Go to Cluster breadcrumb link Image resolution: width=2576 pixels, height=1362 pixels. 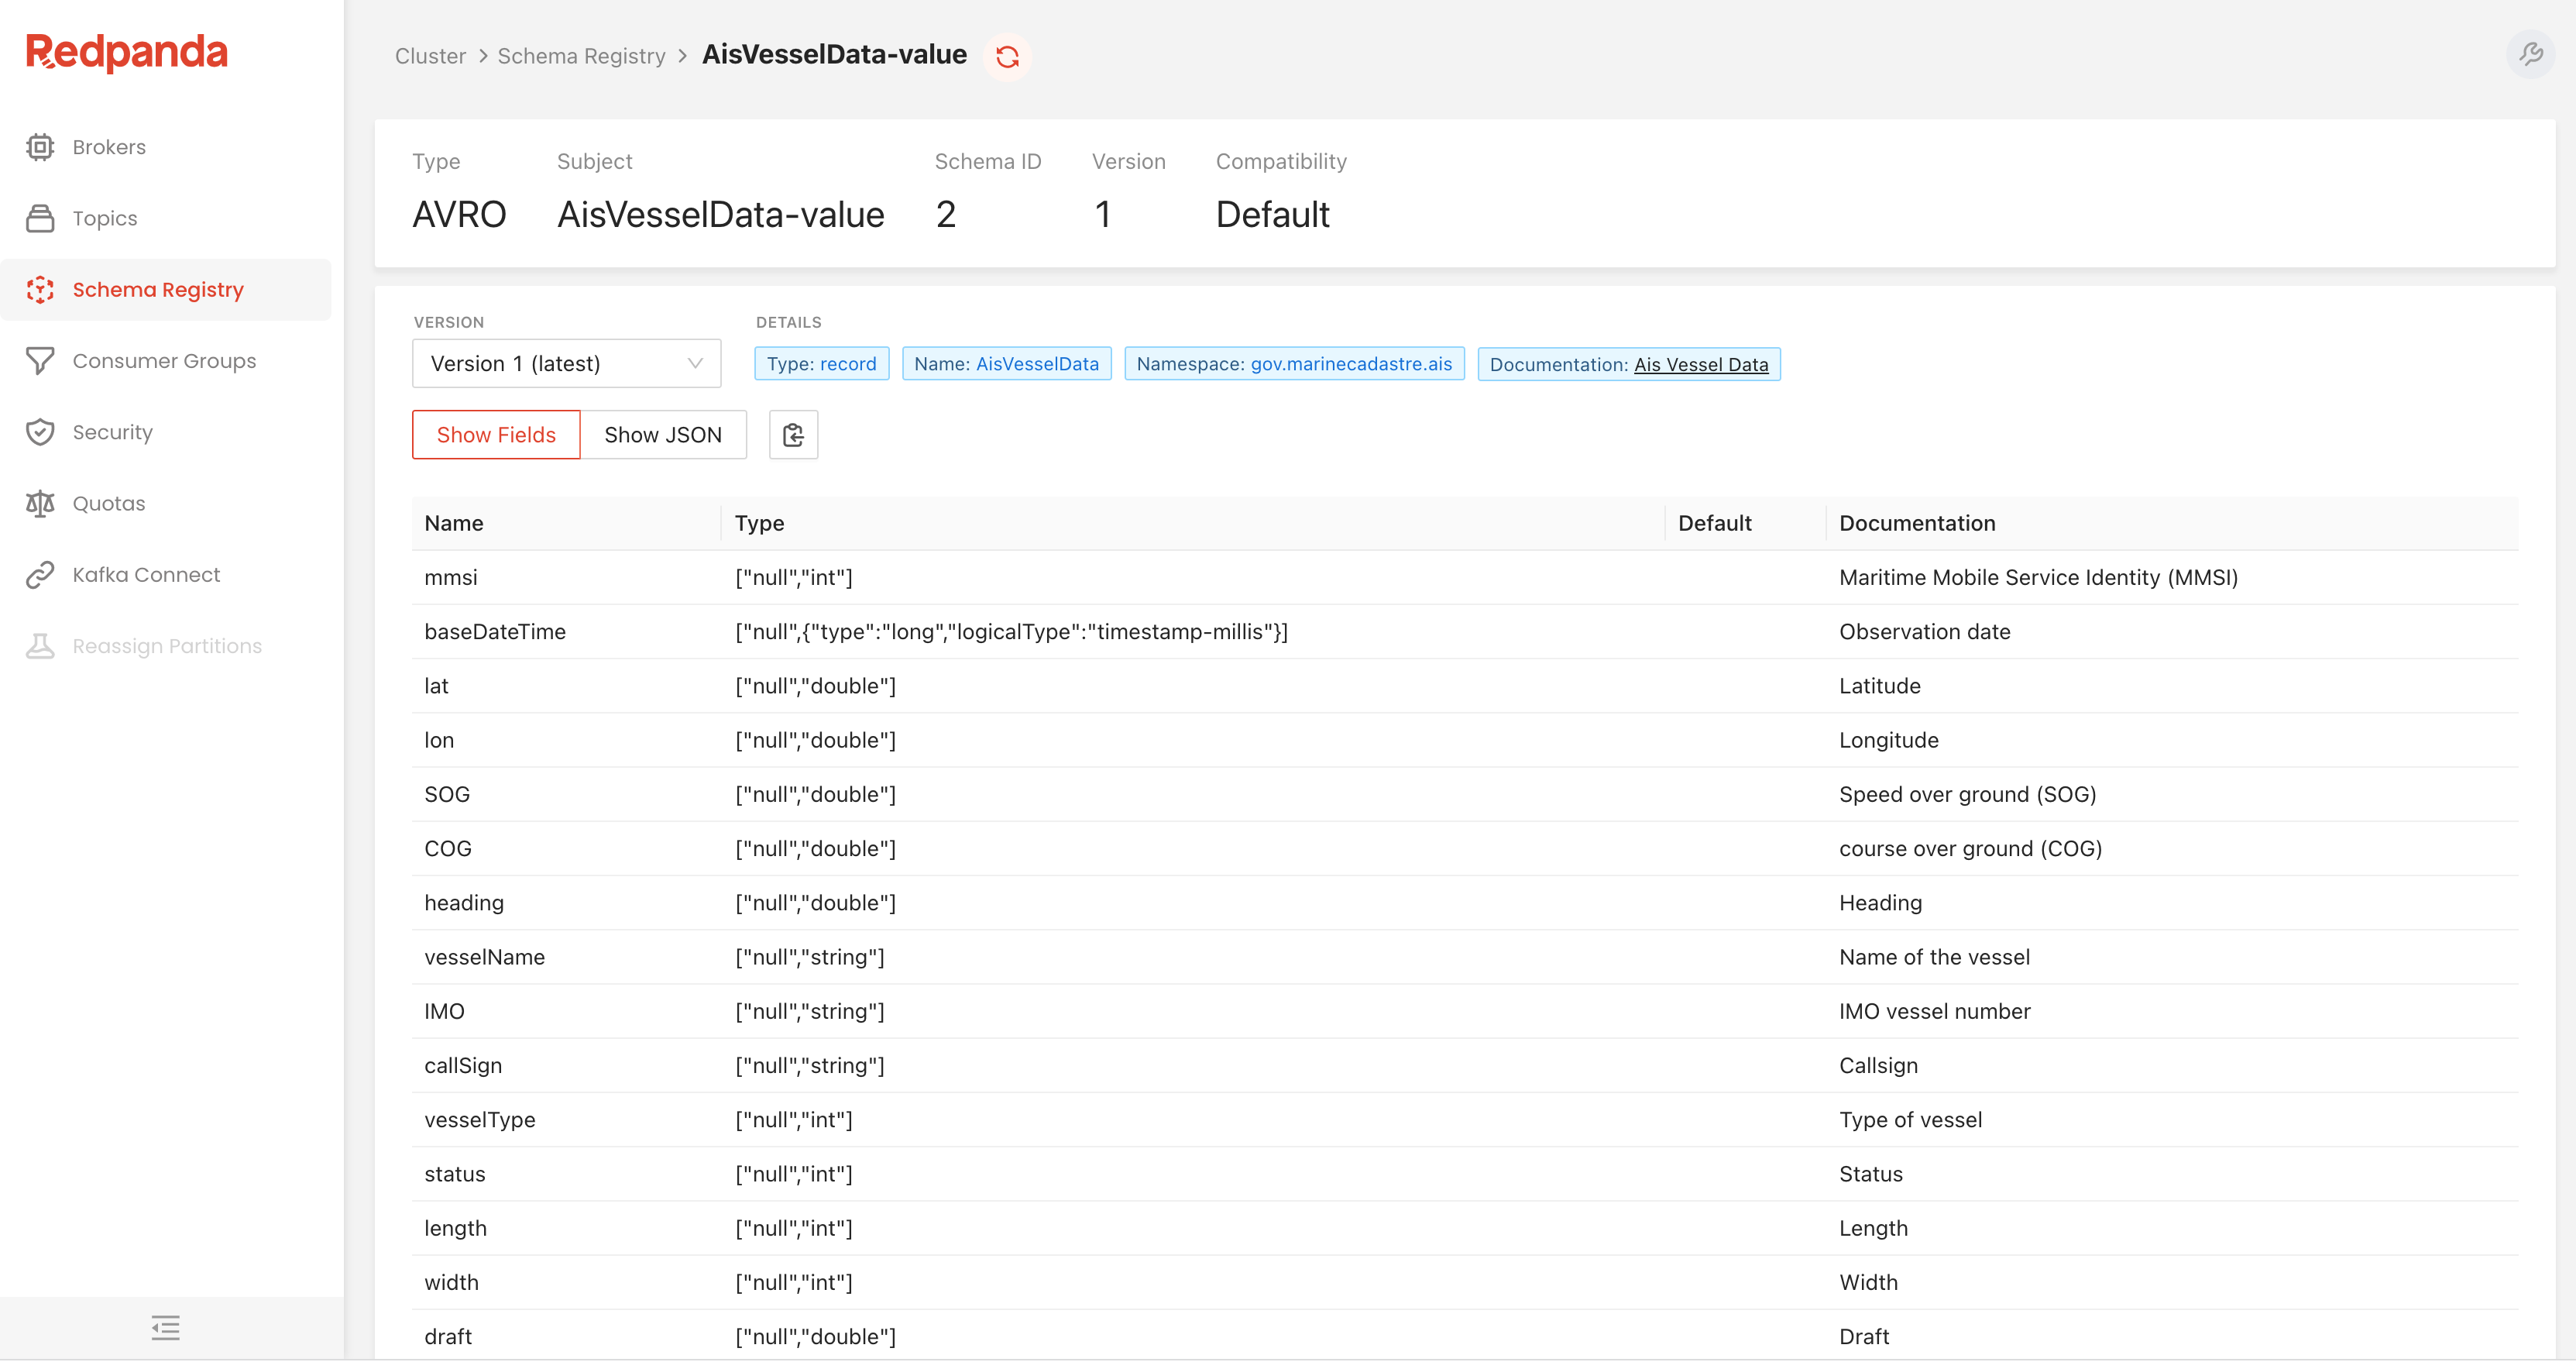[x=430, y=56]
